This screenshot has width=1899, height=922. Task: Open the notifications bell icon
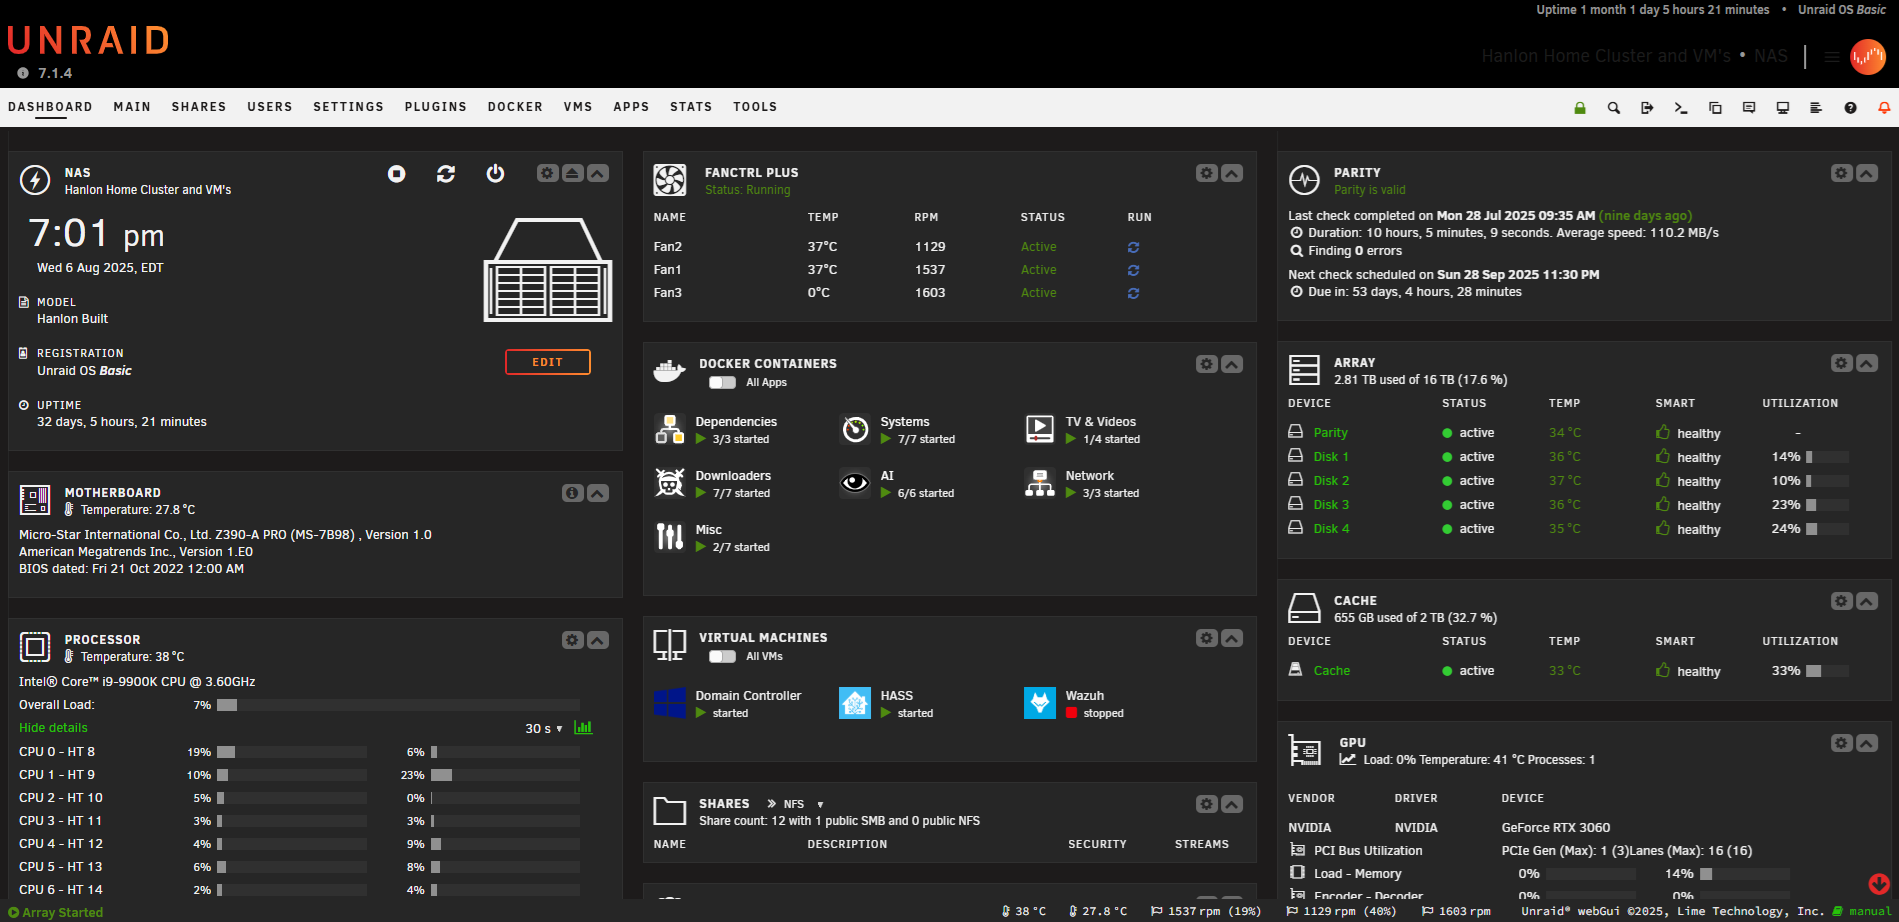[x=1884, y=108]
